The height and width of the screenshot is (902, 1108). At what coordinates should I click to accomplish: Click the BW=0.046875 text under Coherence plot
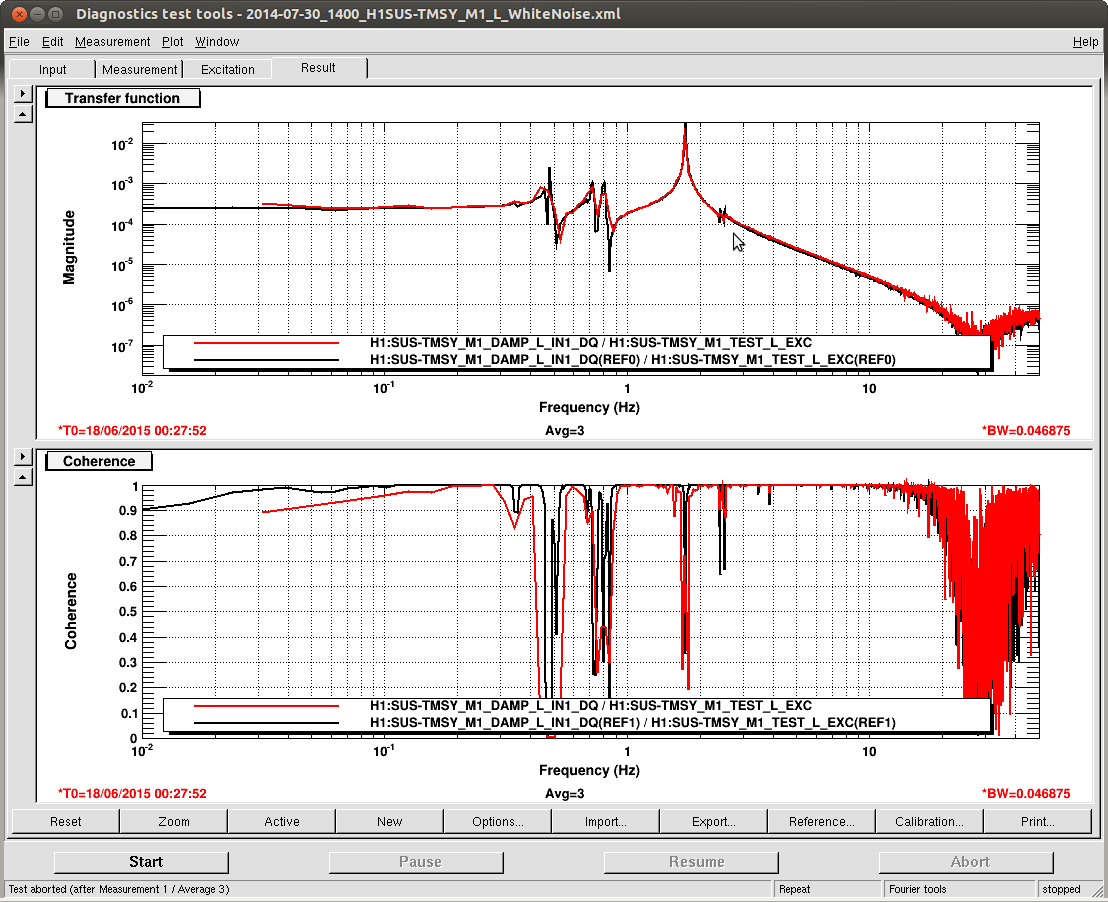(1026, 794)
